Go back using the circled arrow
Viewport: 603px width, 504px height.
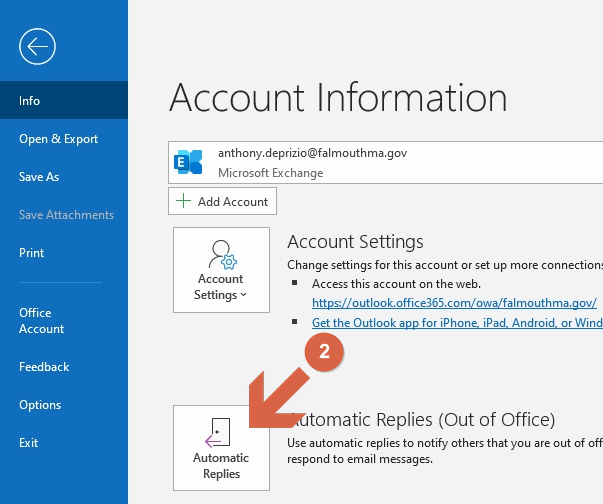37,47
